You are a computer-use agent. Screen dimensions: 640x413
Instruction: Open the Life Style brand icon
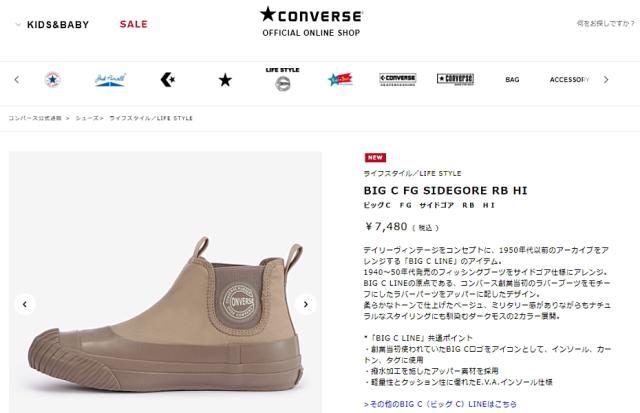coord(282,79)
